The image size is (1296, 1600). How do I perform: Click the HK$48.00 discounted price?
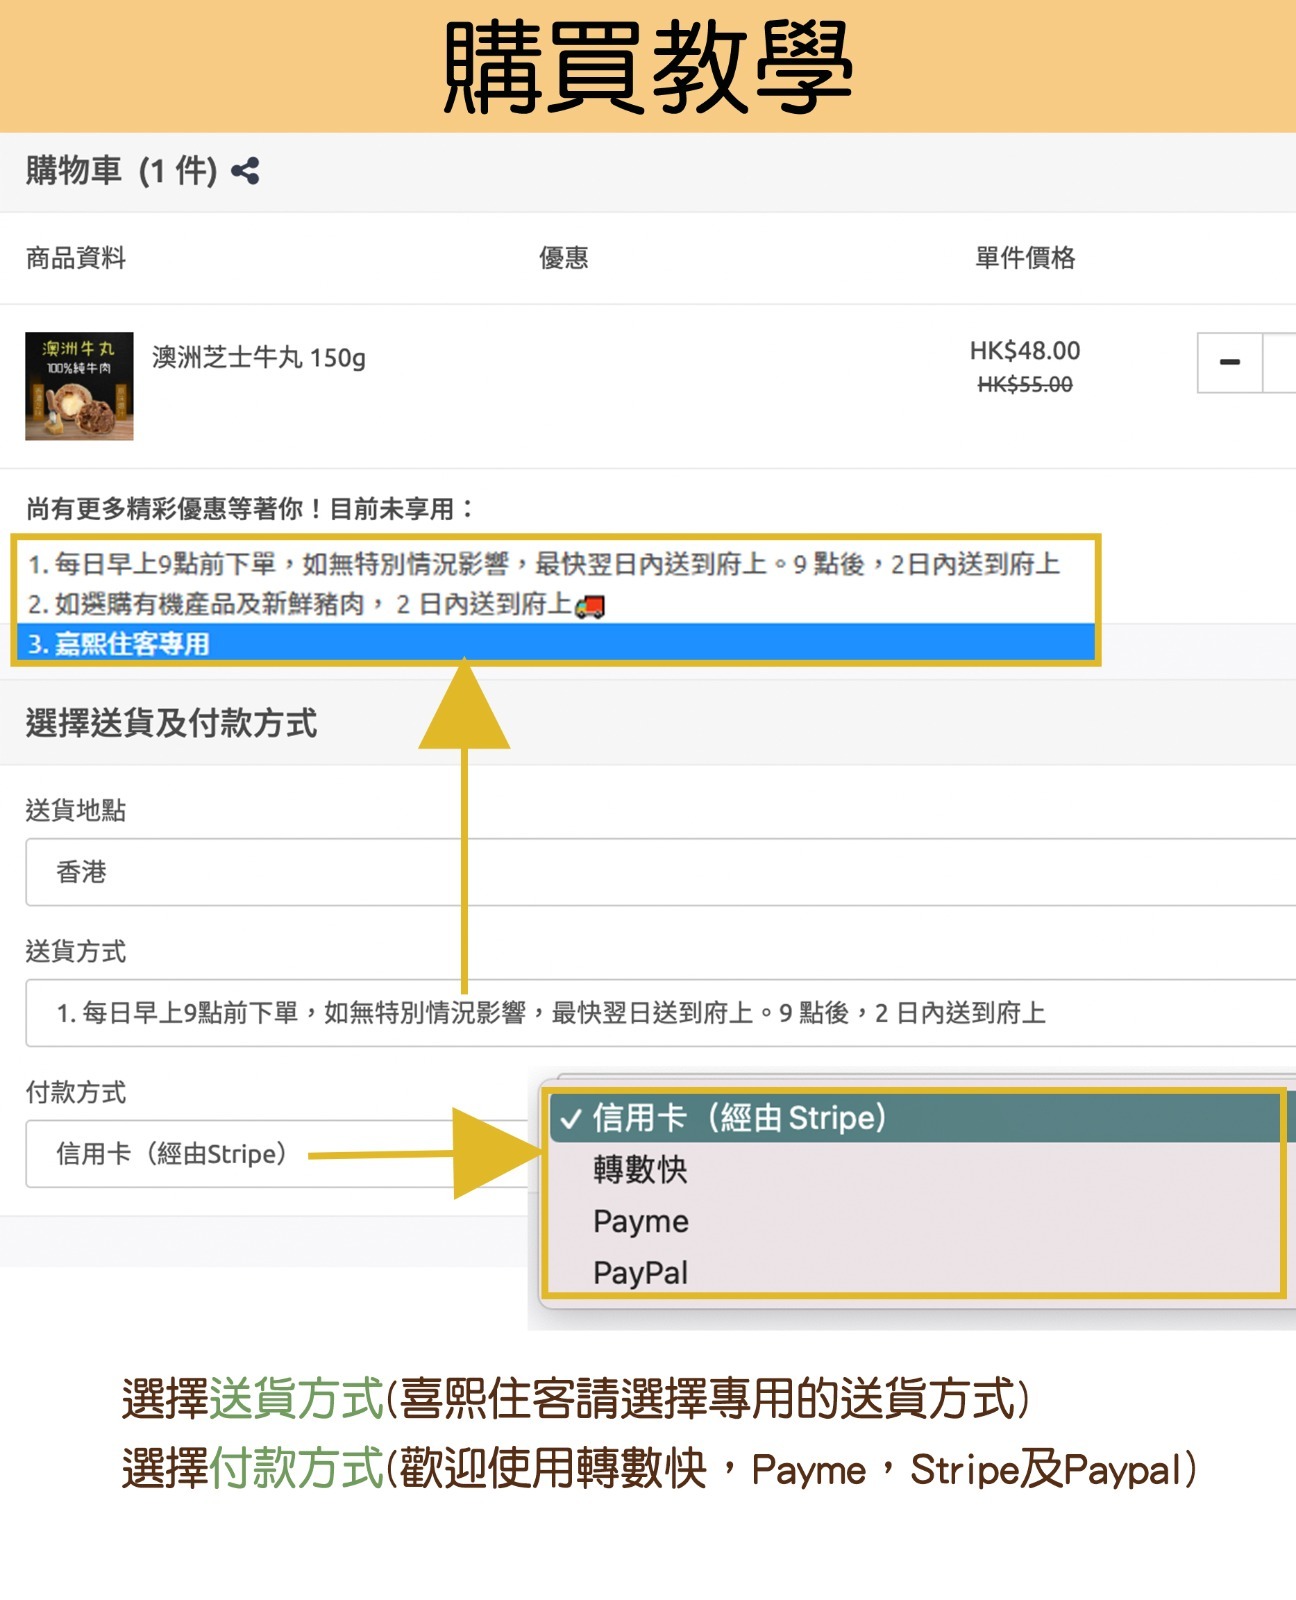(1024, 351)
